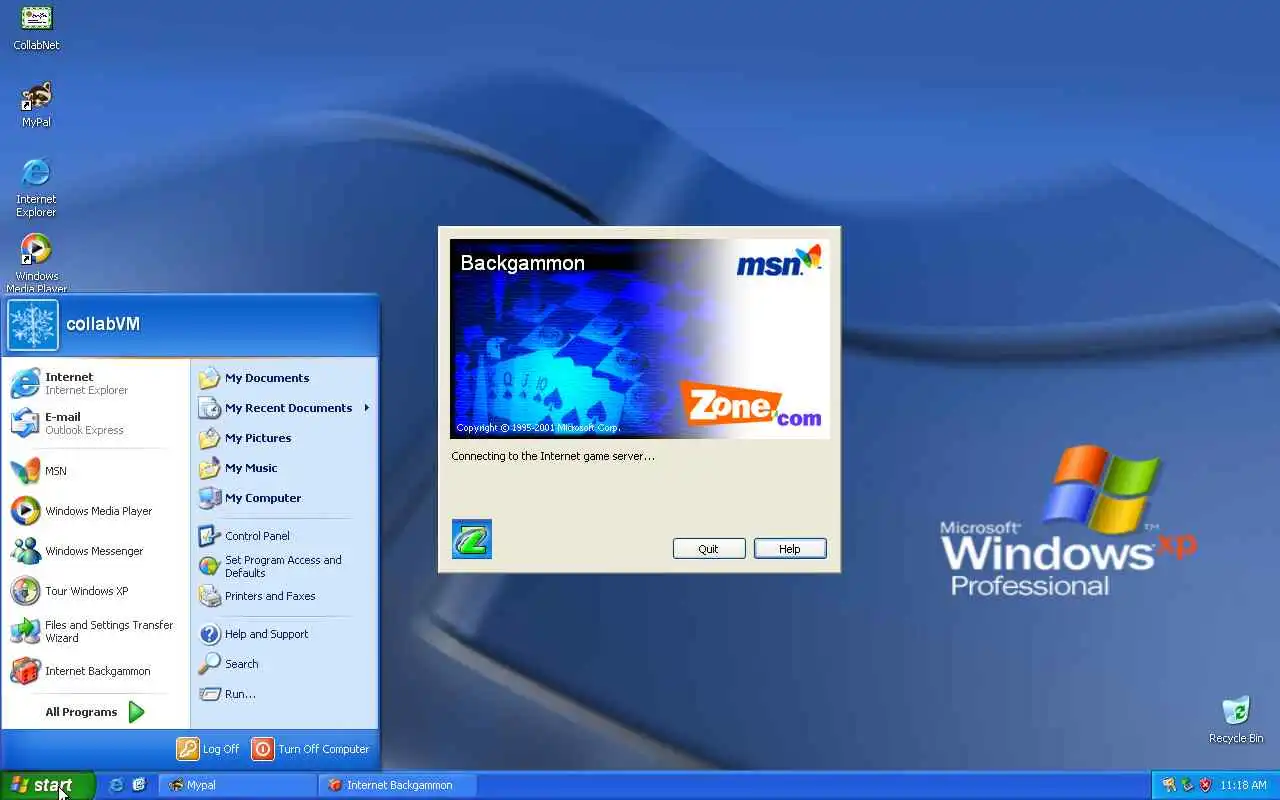Viewport: 1280px width, 800px height.
Task: Click Internet Explorer quick launch icon
Action: pyautogui.click(x=116, y=785)
